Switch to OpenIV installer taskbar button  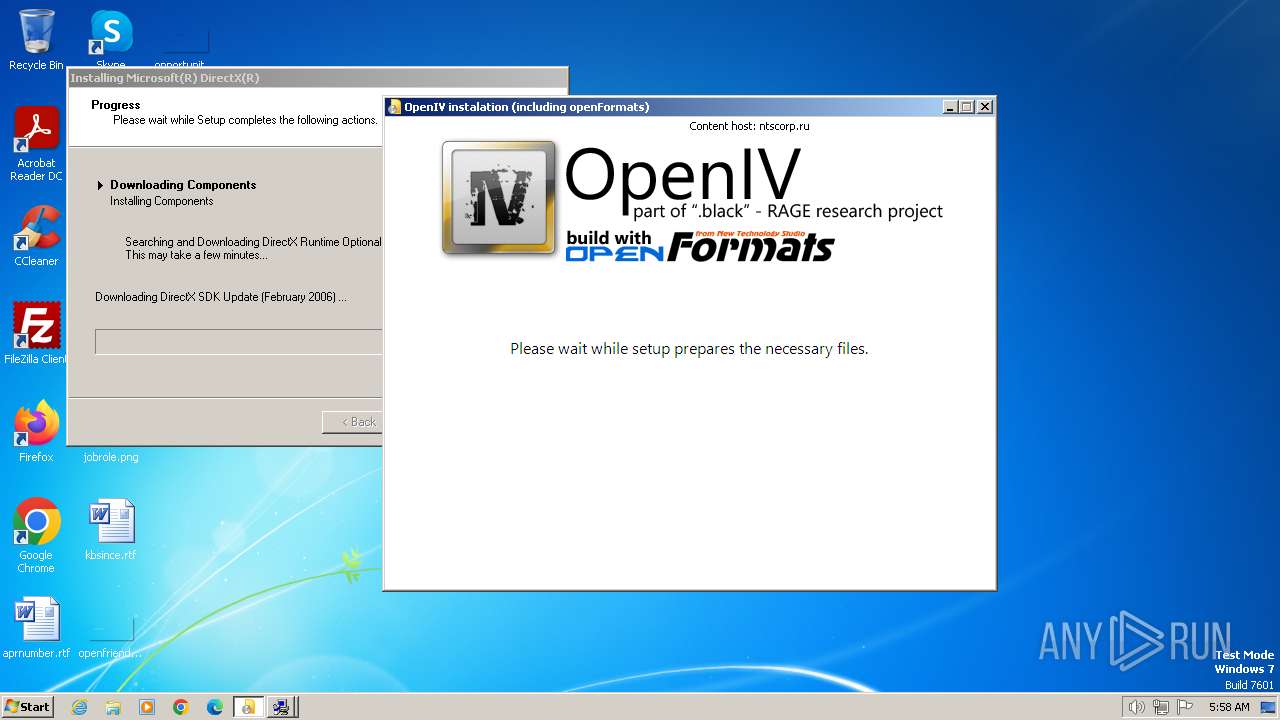tap(247, 707)
